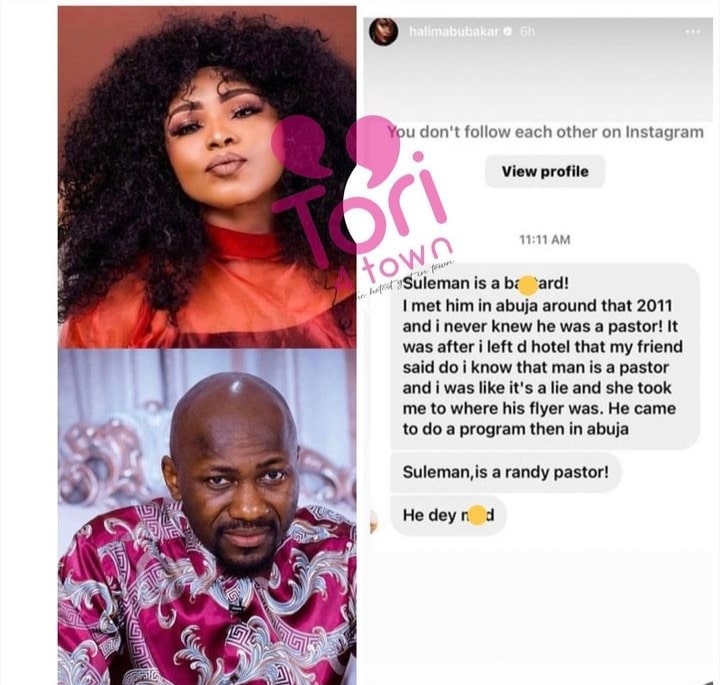720x685 pixels.
Task: Select the 'Suleman,is a randy pastor!' message bubble
Action: tap(506, 472)
